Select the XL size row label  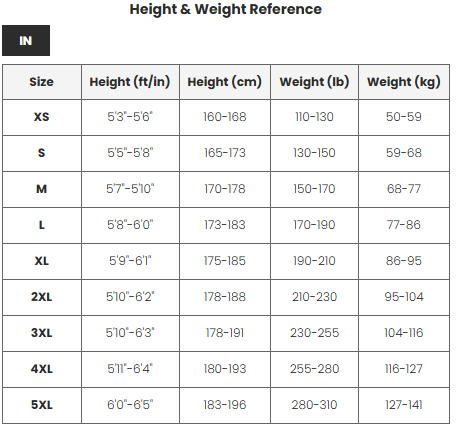coord(42,261)
